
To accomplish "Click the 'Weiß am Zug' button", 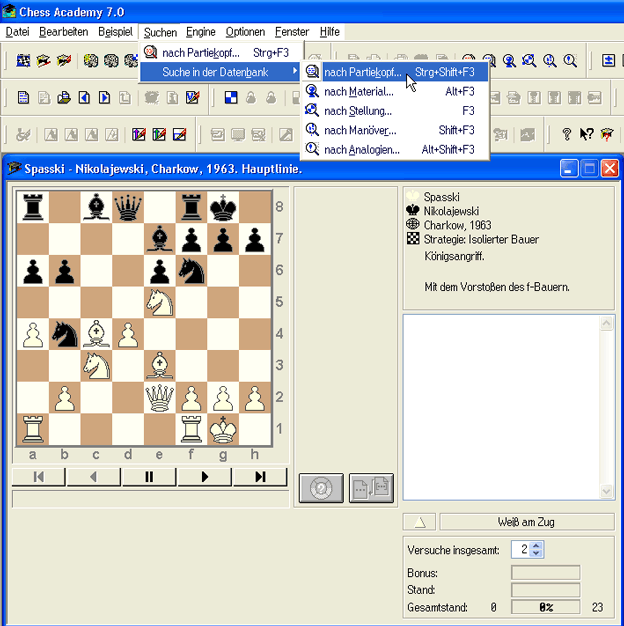I will (527, 522).
